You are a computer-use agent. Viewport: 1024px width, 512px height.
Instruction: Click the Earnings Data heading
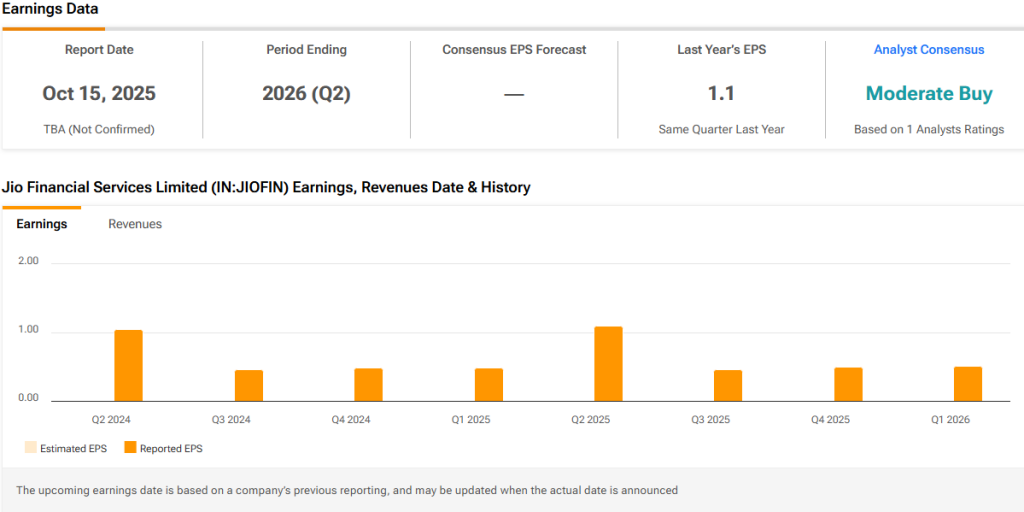click(50, 9)
